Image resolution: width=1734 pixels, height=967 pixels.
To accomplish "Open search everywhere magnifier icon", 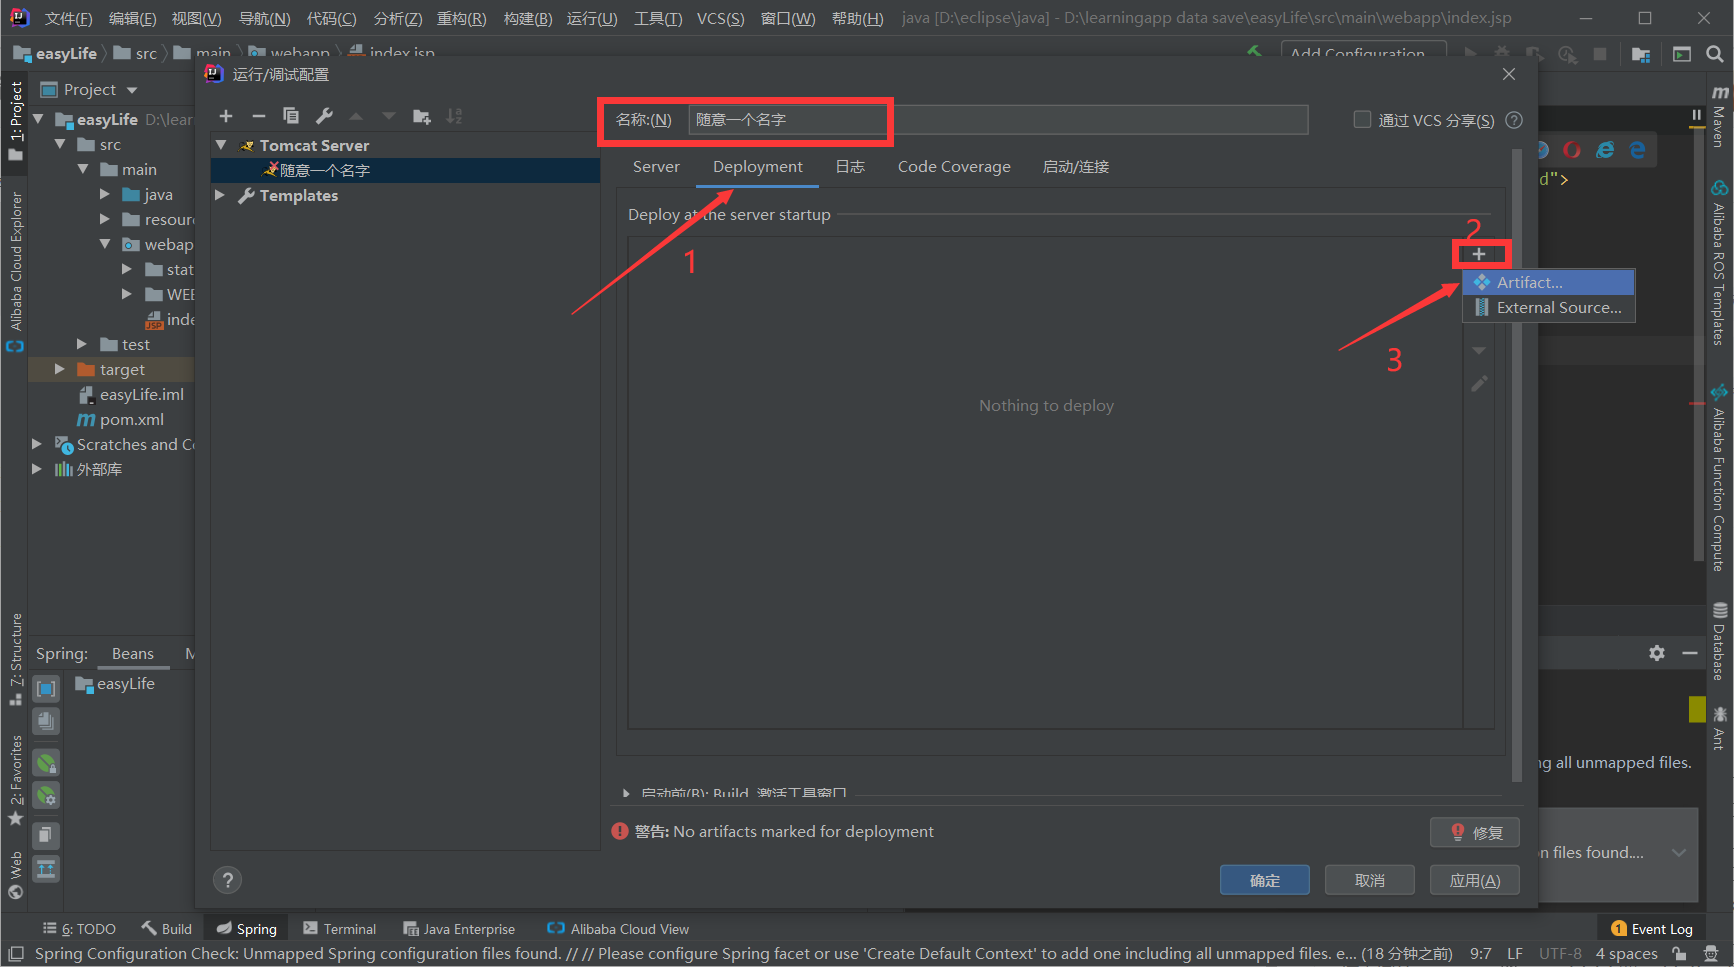I will [1714, 54].
